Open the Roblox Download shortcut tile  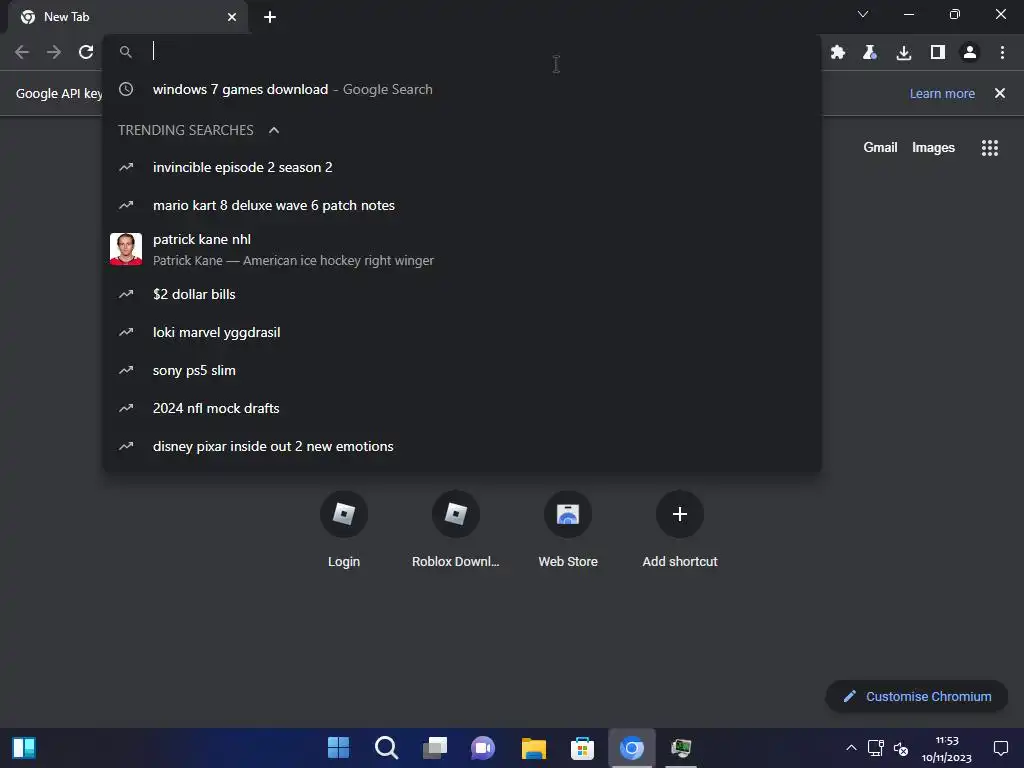coord(456,530)
